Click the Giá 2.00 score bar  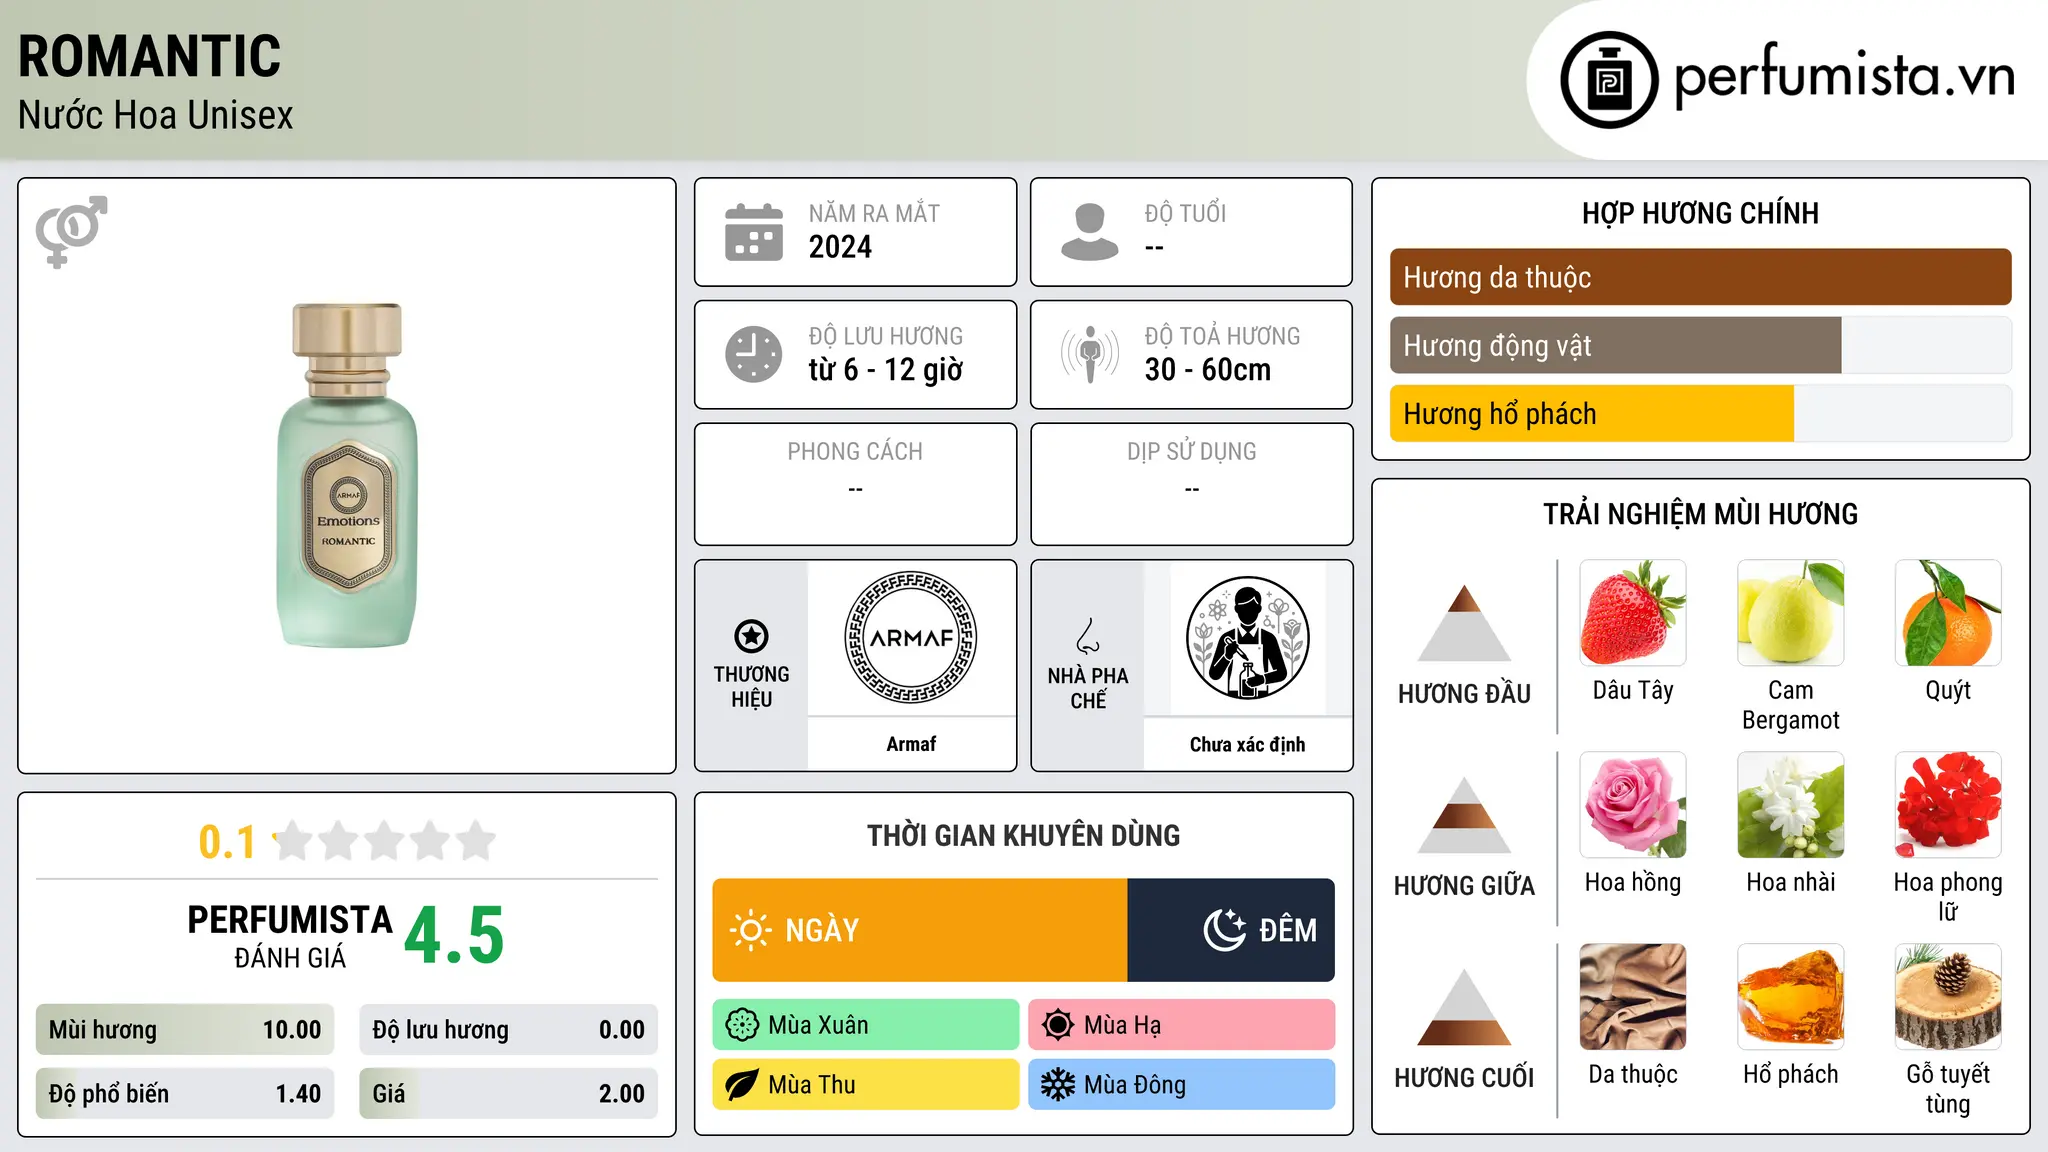[509, 1094]
